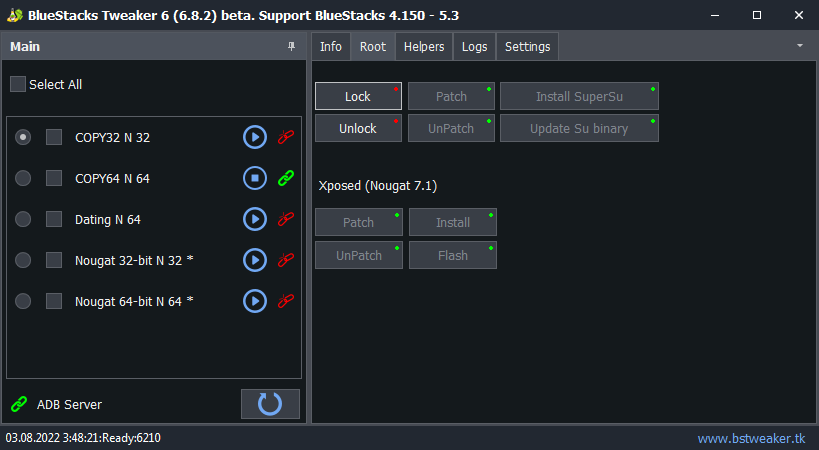Click the green link icon for COPY64
The height and width of the screenshot is (450, 819).
pyautogui.click(x=286, y=178)
